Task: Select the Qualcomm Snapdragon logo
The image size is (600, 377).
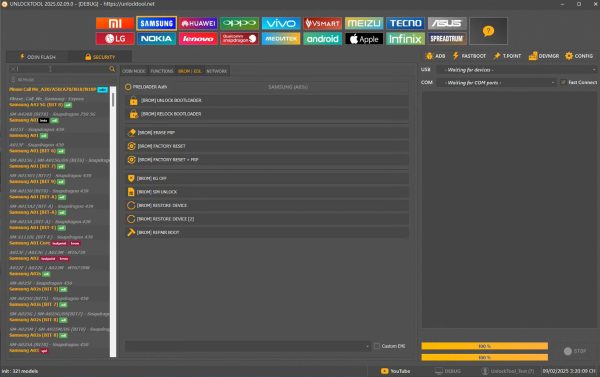Action: tap(239, 39)
